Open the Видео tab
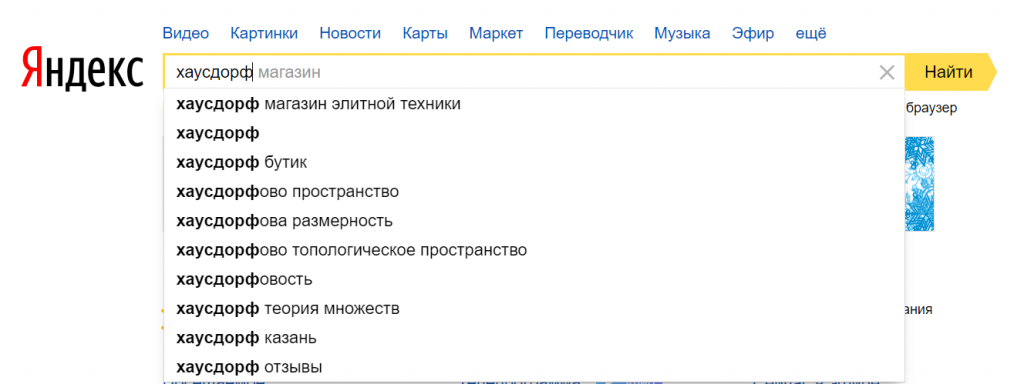Viewport: 1024px width, 384px height. click(185, 33)
